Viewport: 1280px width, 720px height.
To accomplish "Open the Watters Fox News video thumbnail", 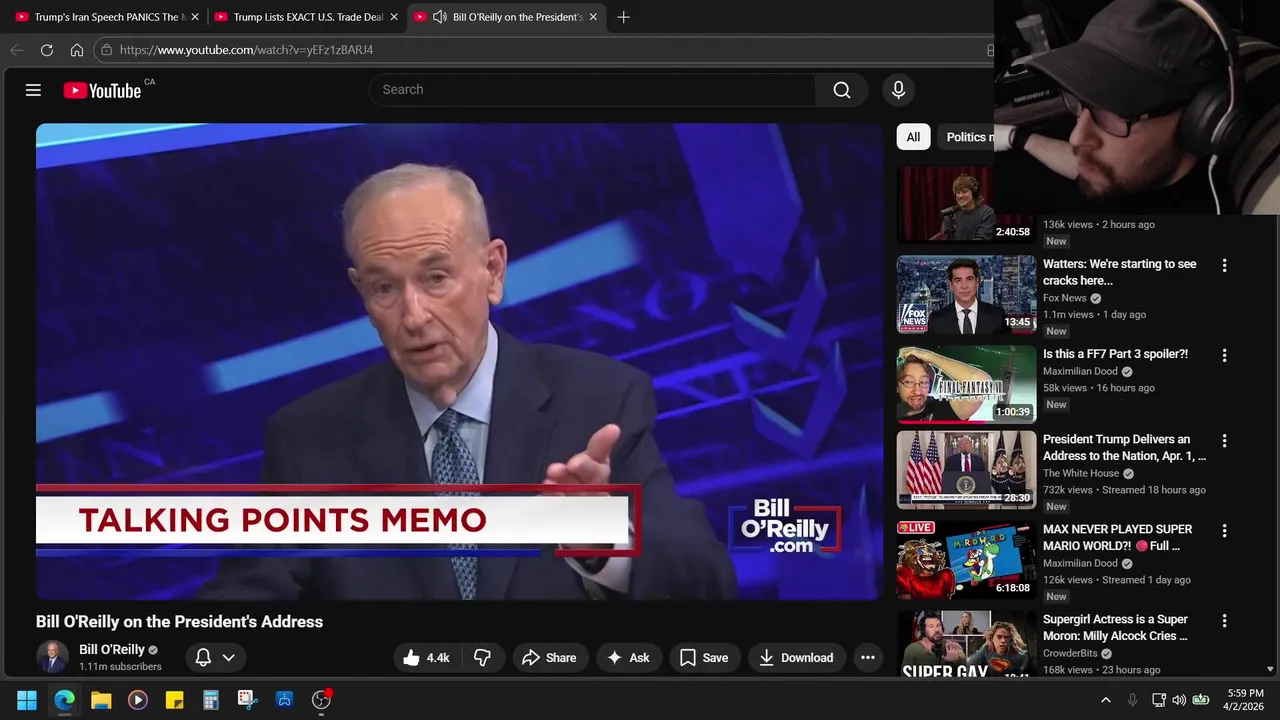I will (x=966, y=294).
